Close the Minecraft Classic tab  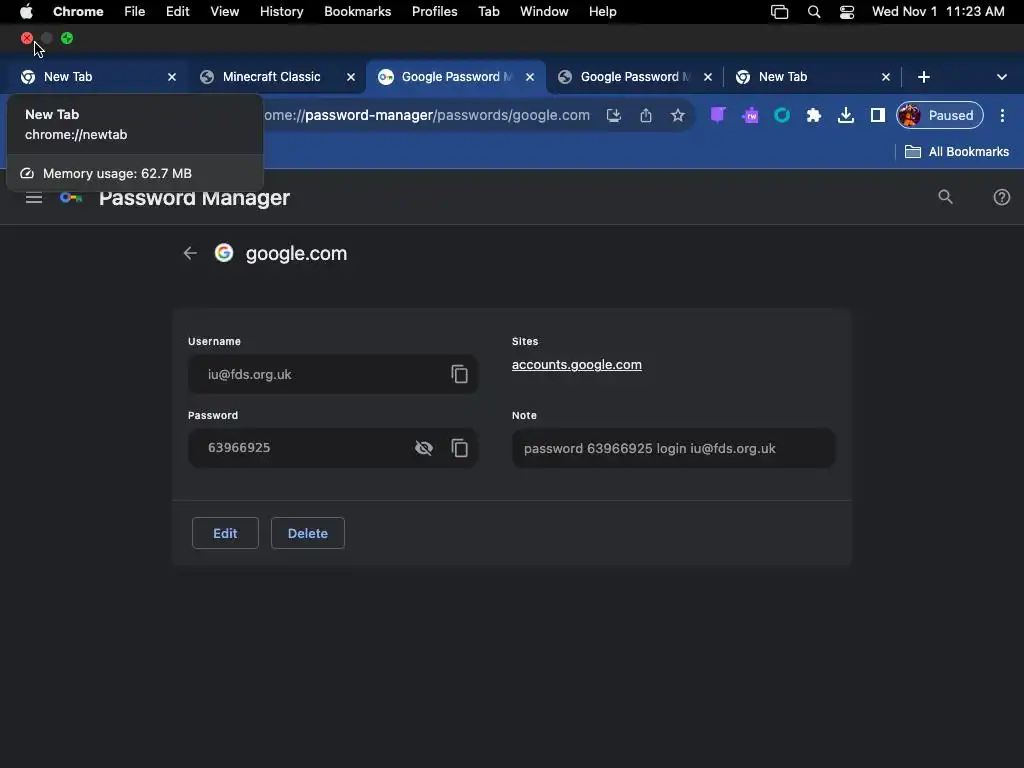pos(351,77)
